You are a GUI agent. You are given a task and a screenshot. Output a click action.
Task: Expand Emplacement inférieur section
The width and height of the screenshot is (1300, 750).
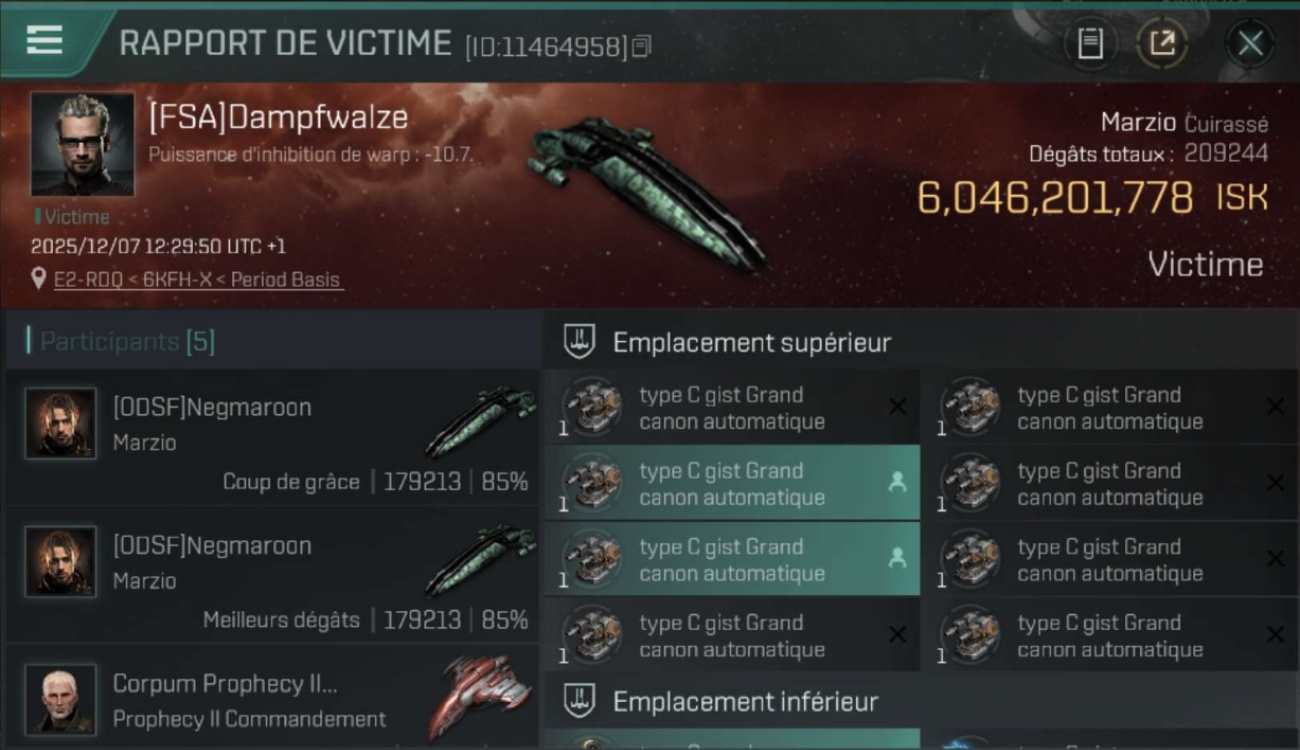point(921,701)
